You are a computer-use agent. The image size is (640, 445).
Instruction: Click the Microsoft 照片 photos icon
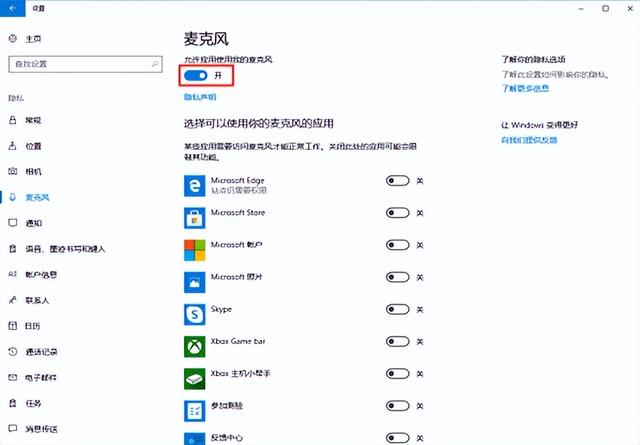[x=195, y=282]
